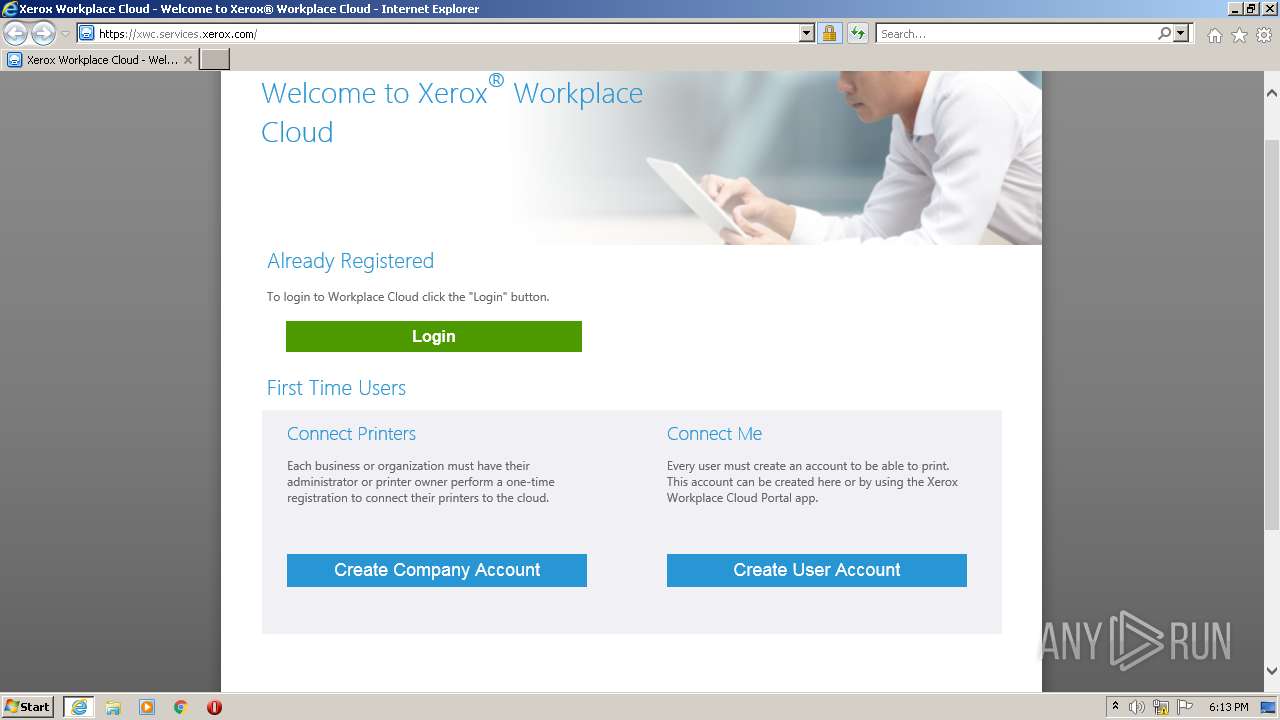The width and height of the screenshot is (1280, 720).
Task: Click the Welcome to Xerox Workplace Cloud title
Action: pos(452,112)
